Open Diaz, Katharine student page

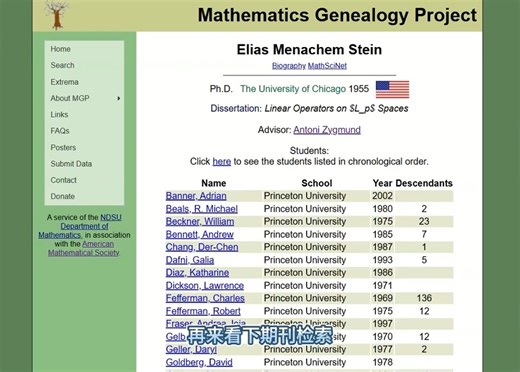tap(197, 273)
